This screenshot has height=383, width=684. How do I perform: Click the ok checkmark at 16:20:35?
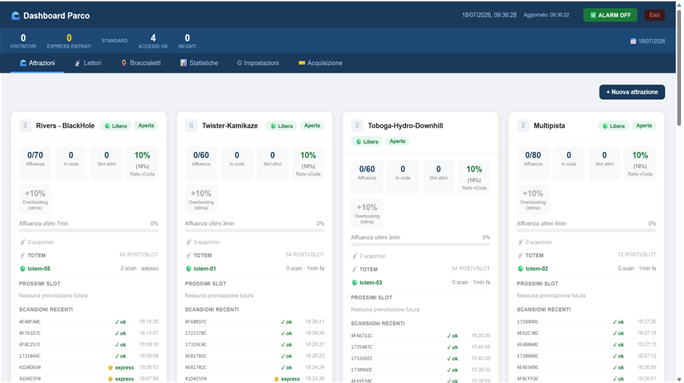click(452, 336)
